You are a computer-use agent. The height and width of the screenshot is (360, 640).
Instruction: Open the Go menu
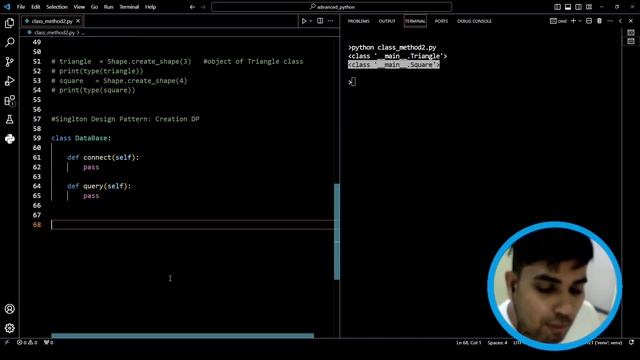[x=94, y=7]
